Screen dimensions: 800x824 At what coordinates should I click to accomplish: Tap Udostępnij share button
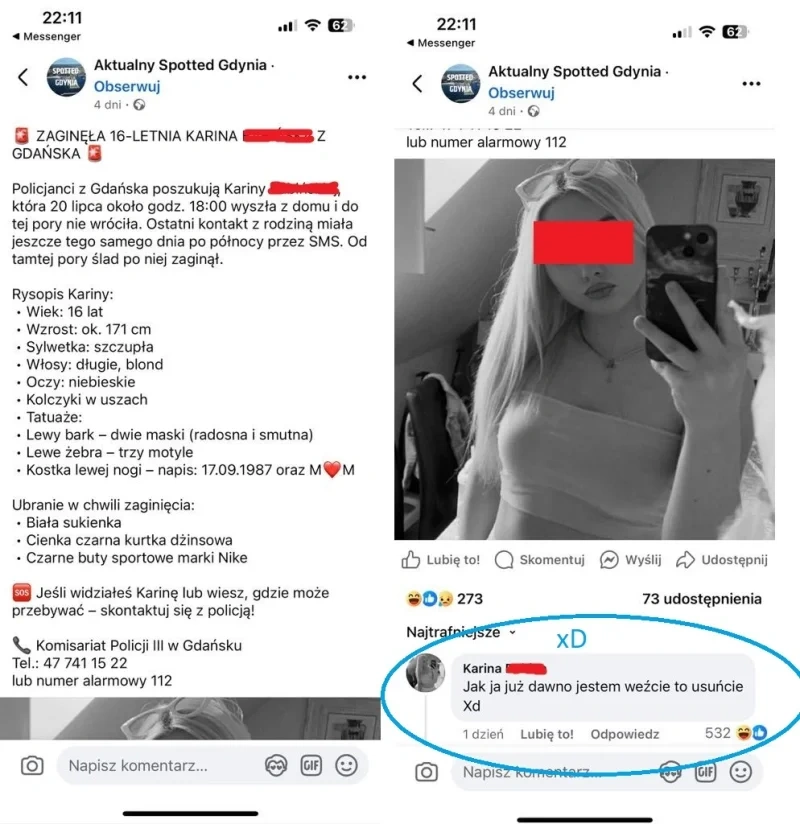722,560
